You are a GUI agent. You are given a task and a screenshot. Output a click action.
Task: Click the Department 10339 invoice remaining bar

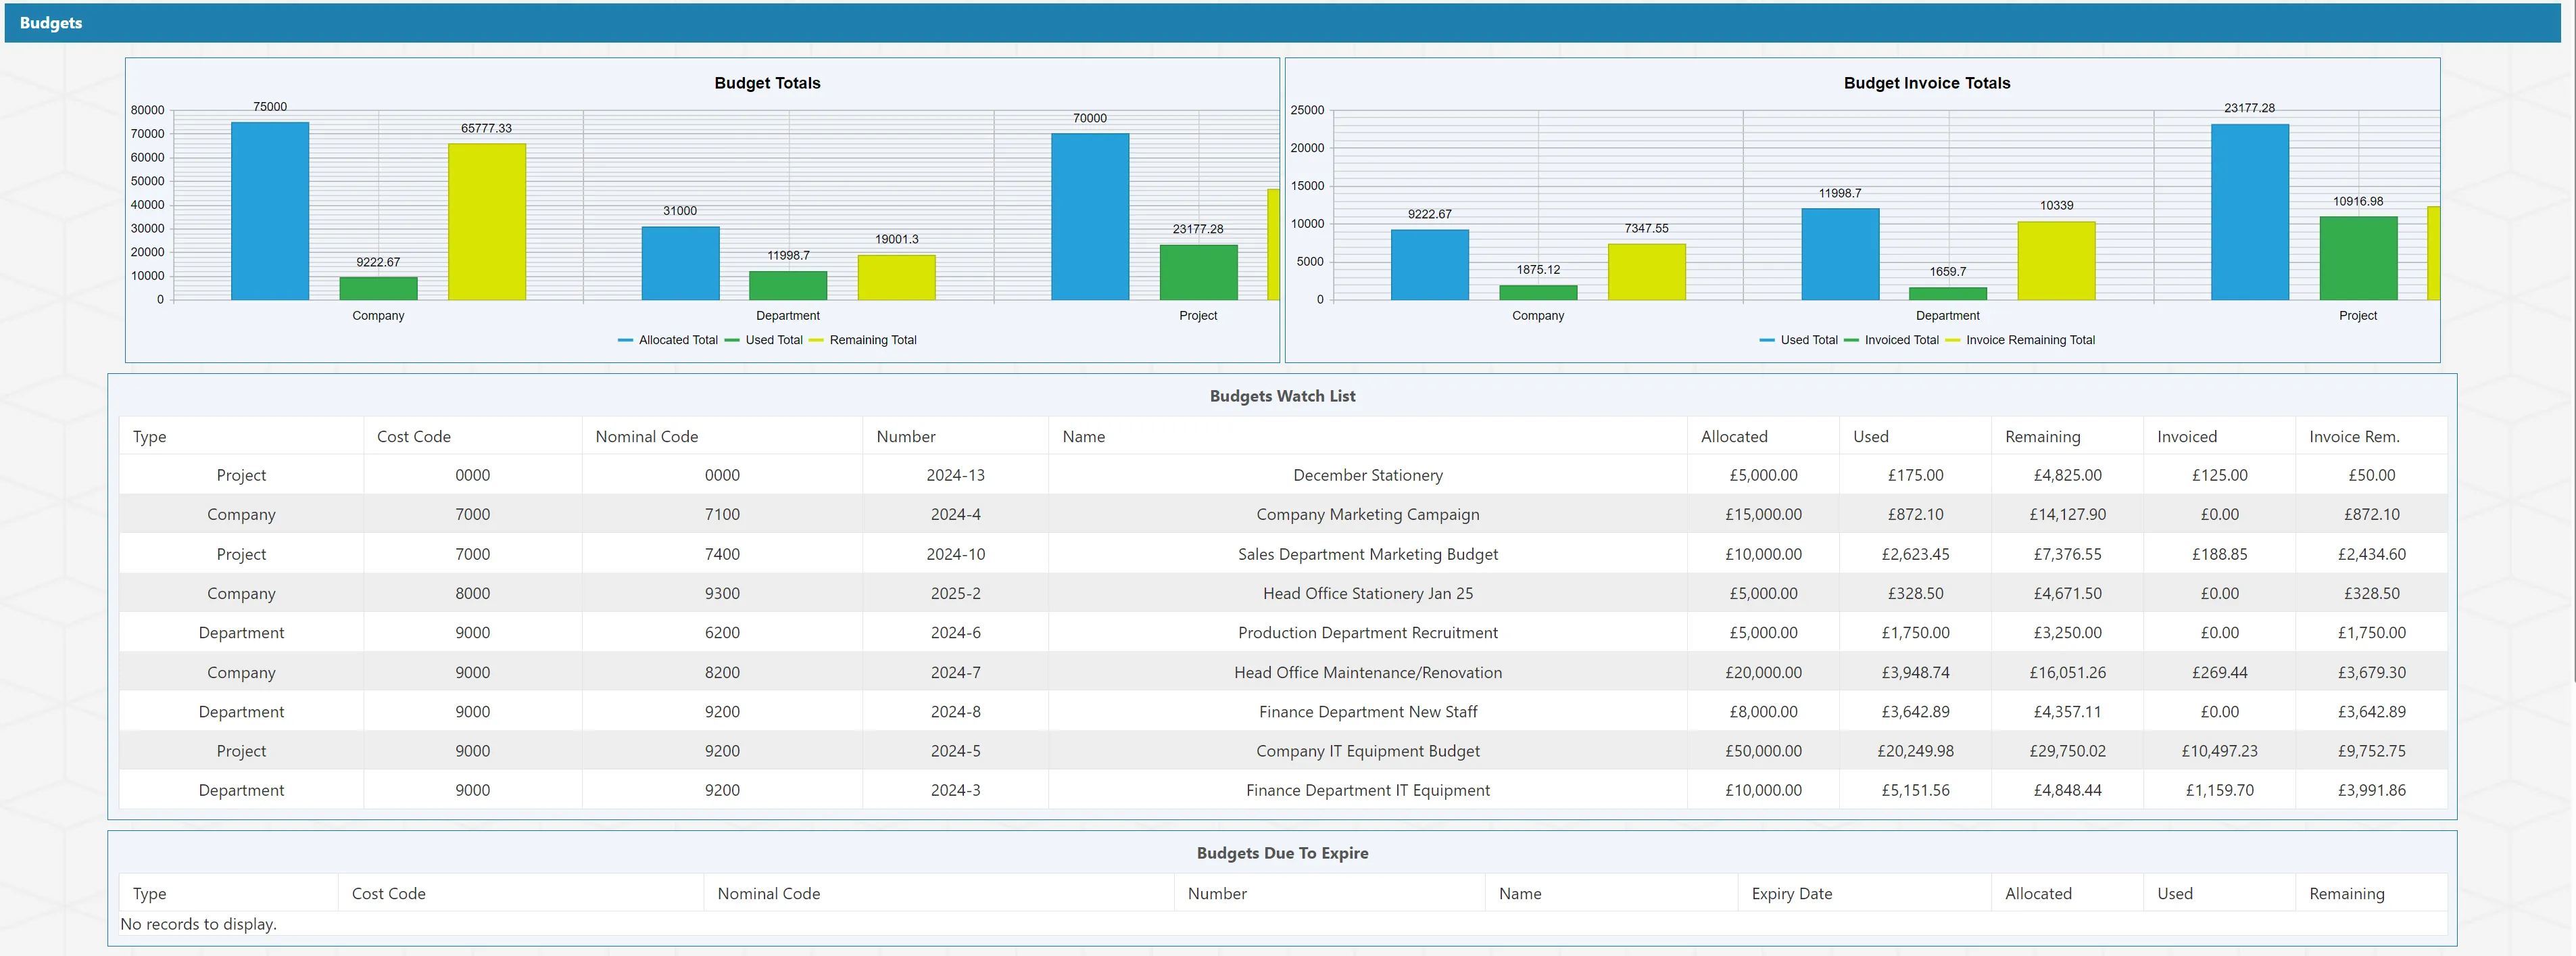coord(2056,261)
